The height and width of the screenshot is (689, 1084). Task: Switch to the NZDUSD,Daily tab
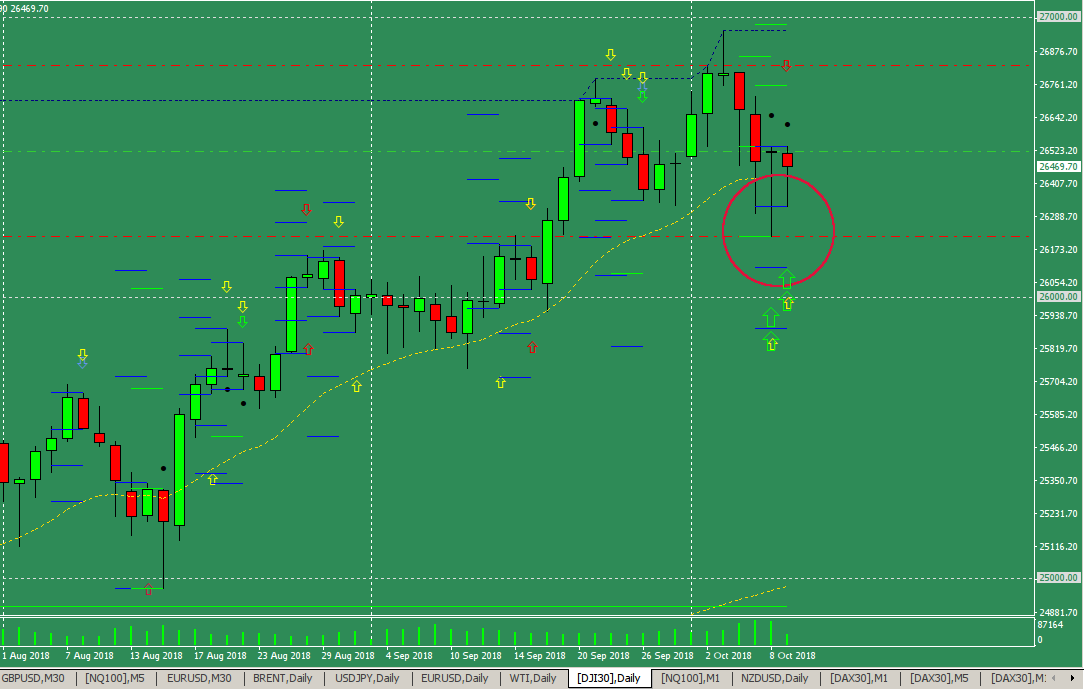pos(775,679)
